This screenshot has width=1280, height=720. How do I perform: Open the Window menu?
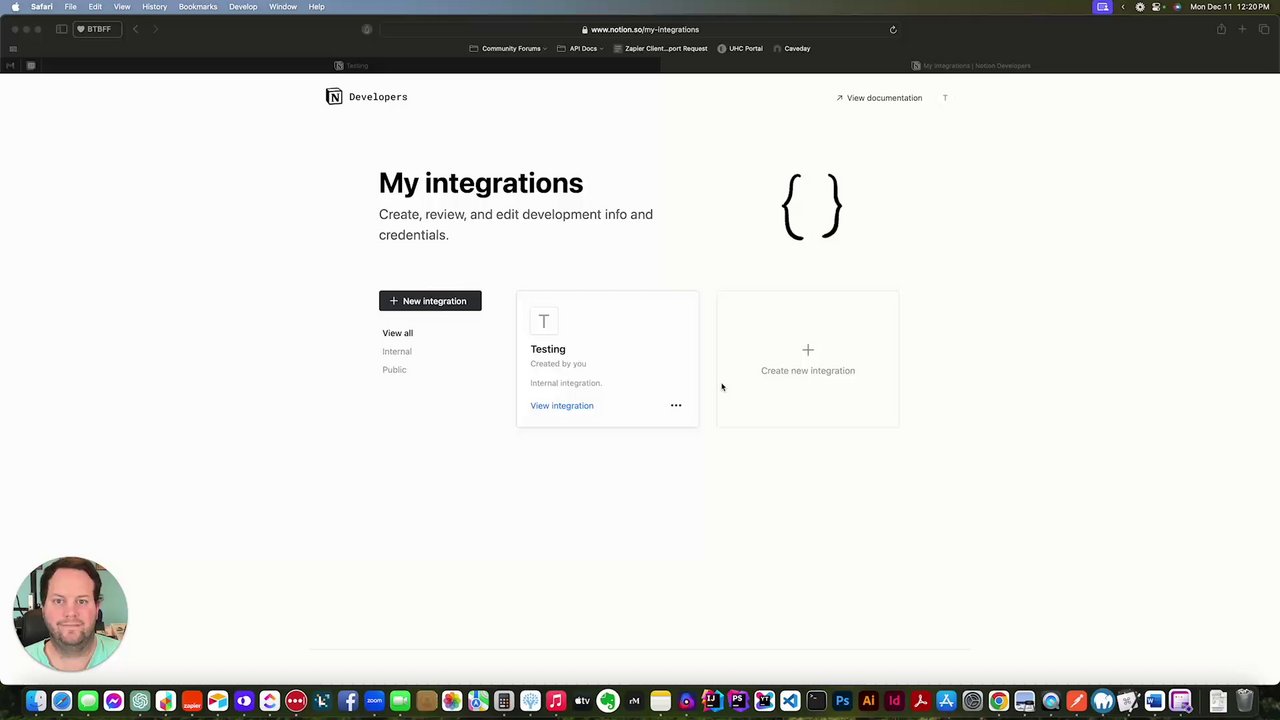pos(283,7)
